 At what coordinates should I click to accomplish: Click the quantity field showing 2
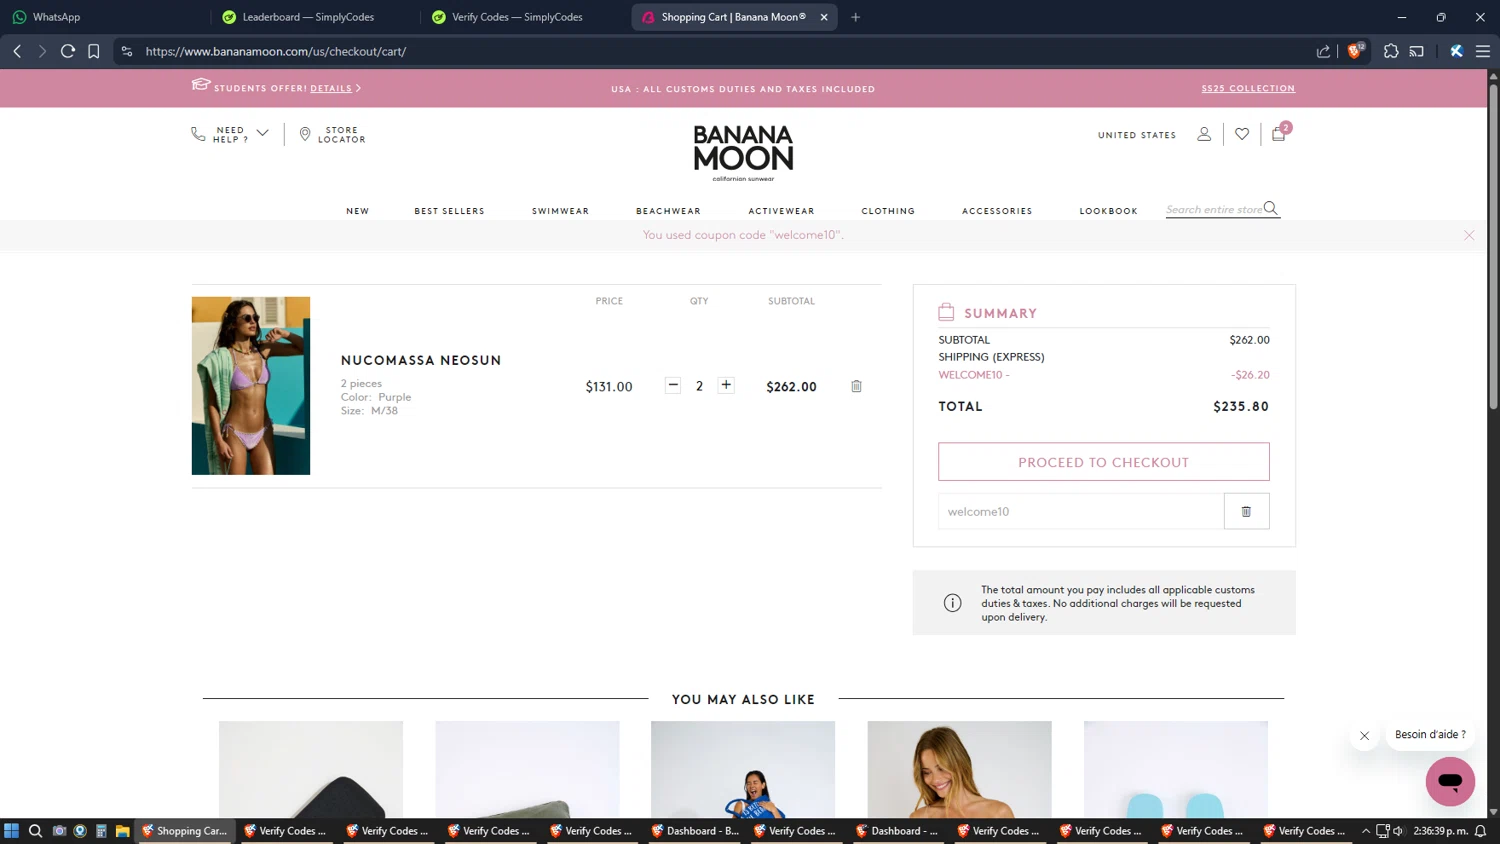[x=700, y=386]
